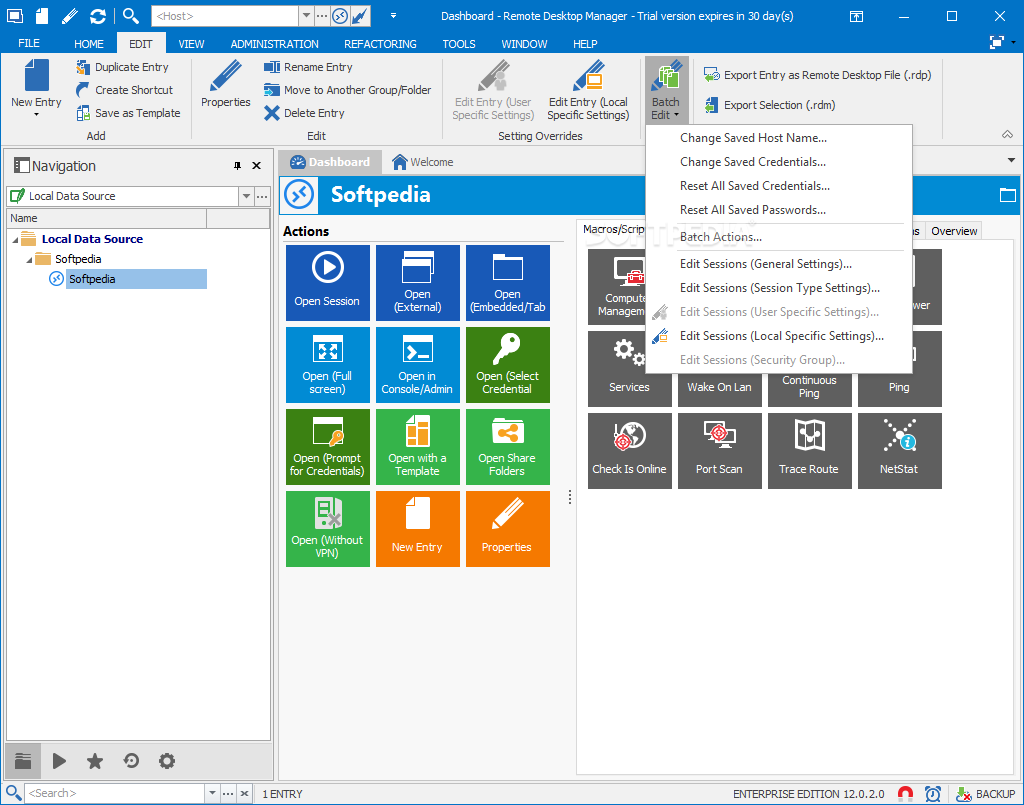Click the Open Share Folders tile
The width and height of the screenshot is (1024, 805).
click(x=507, y=447)
